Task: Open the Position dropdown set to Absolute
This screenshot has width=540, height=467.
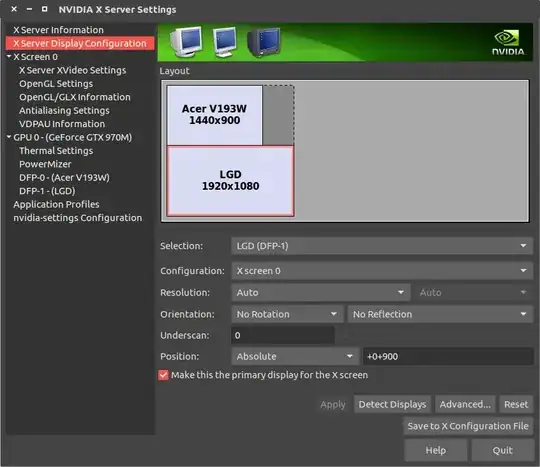Action: pyautogui.click(x=295, y=356)
